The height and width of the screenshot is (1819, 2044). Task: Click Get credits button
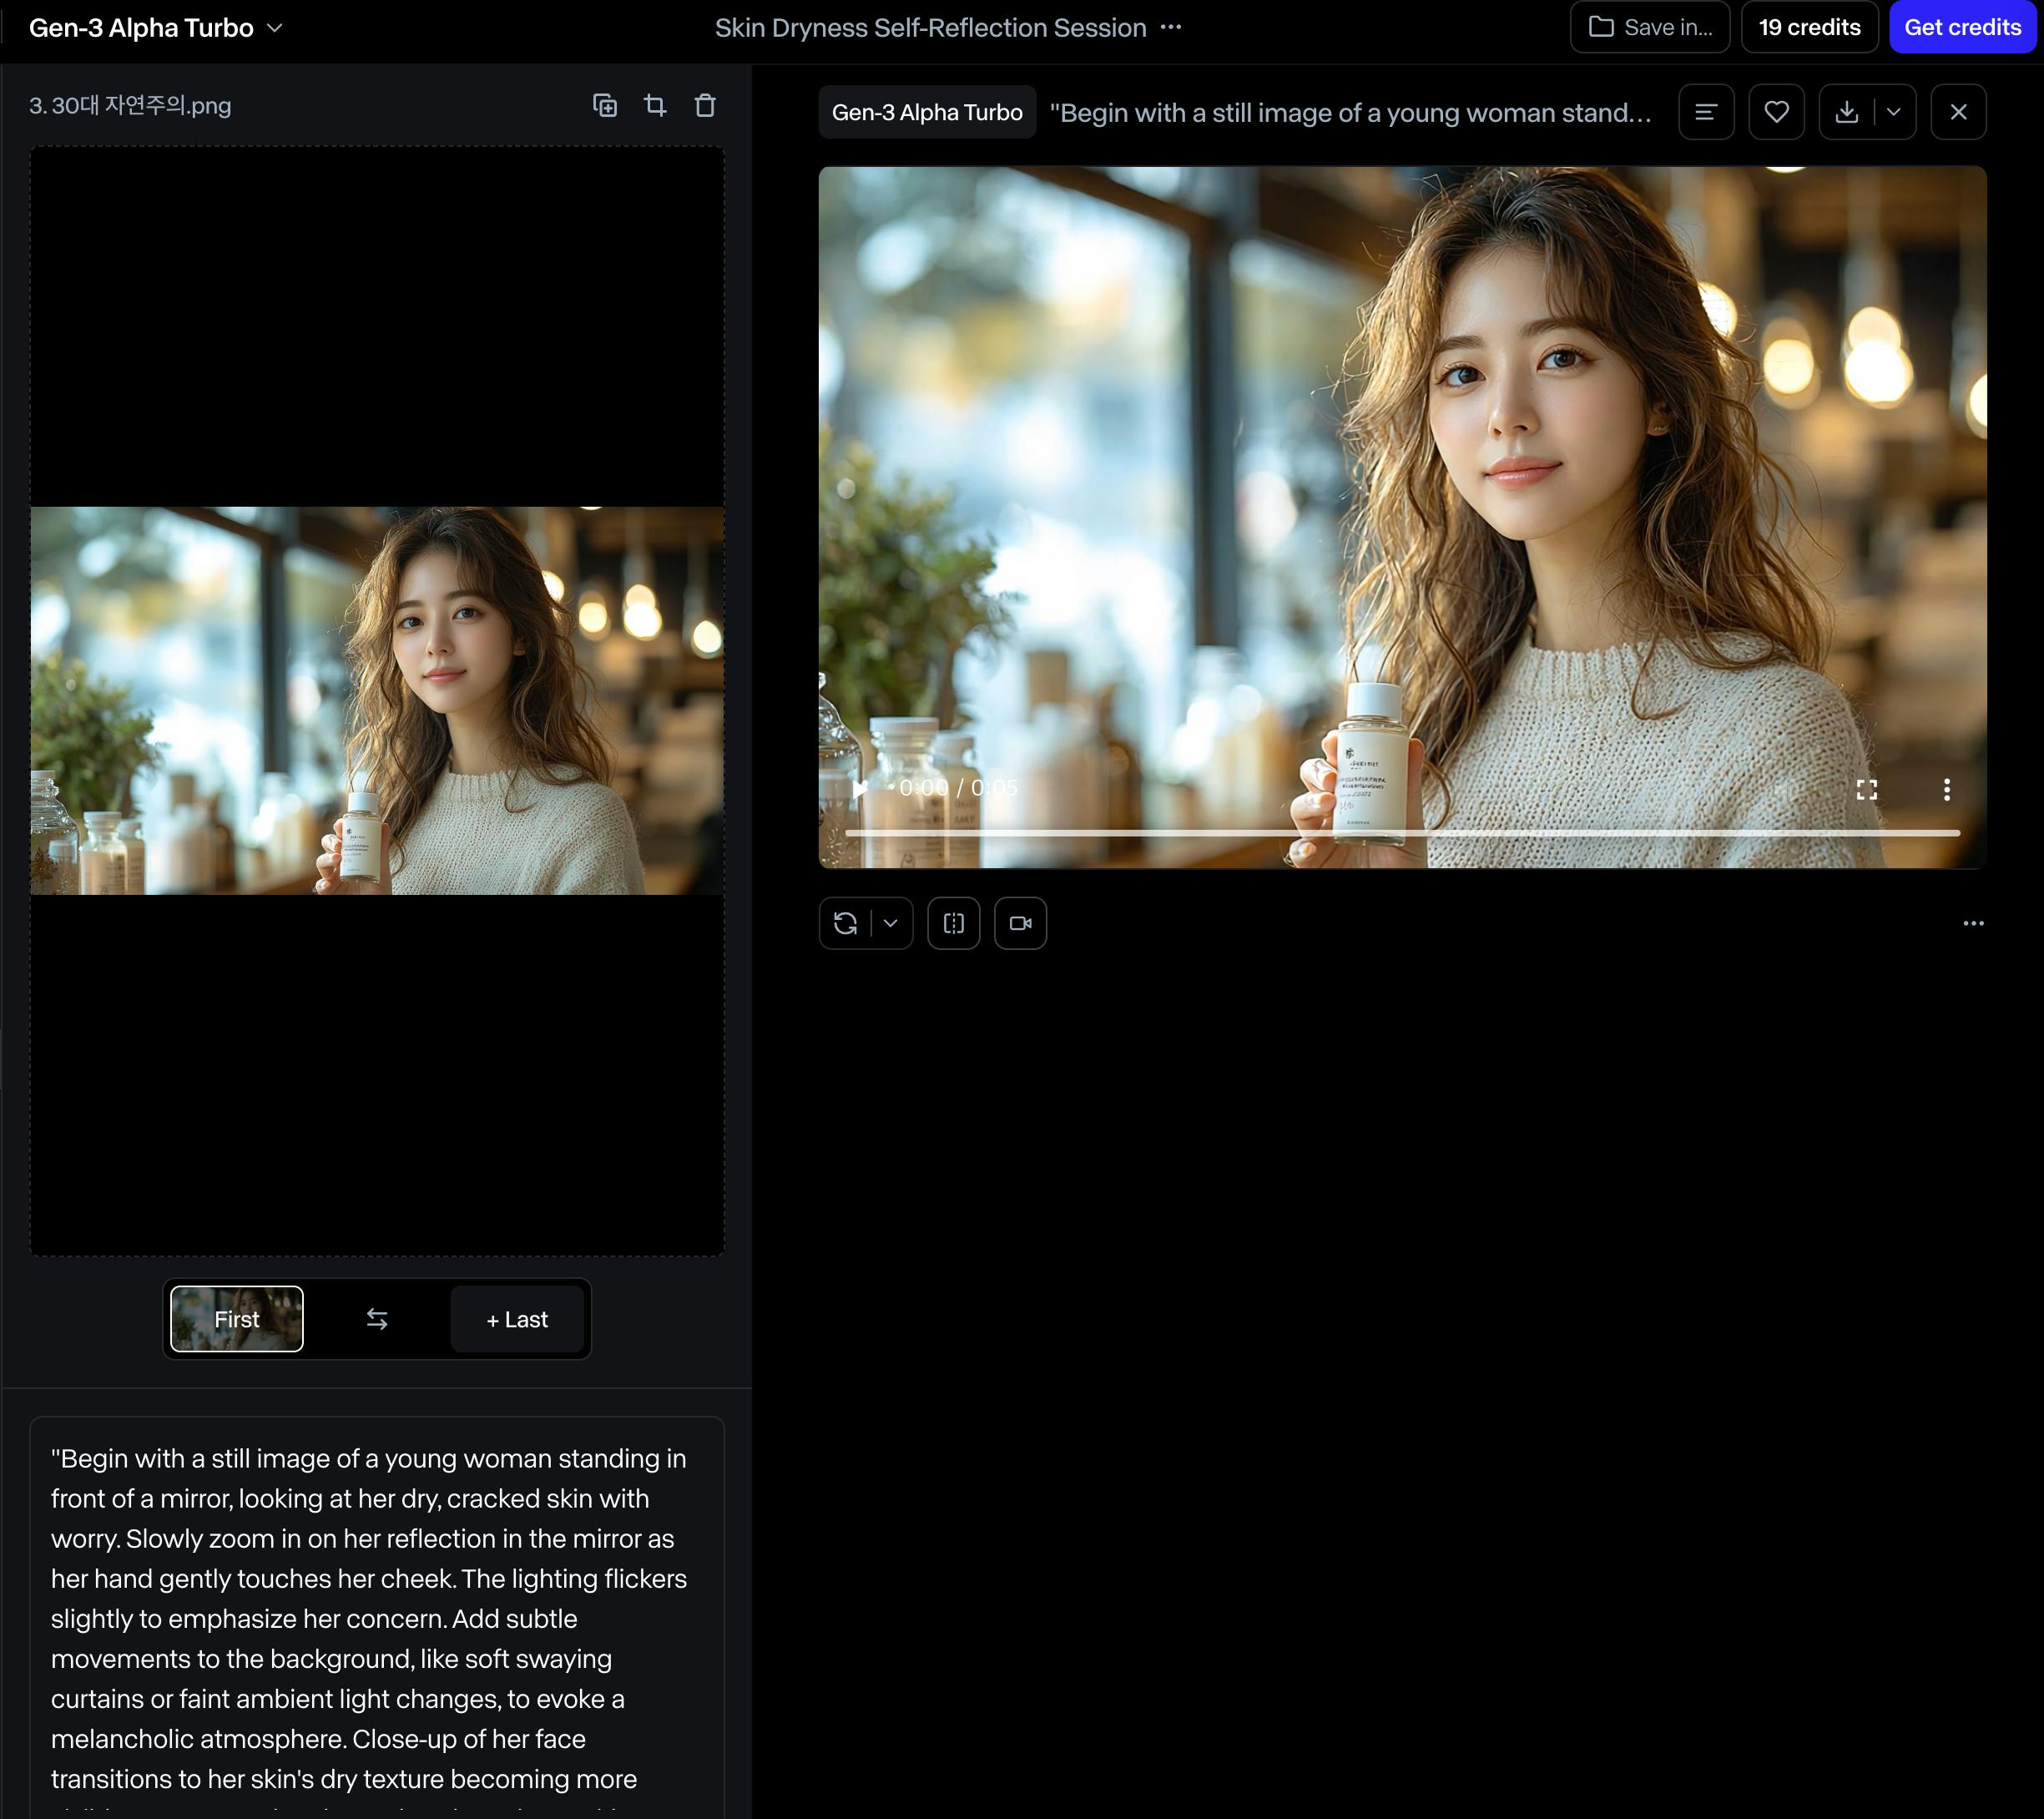click(x=1961, y=28)
